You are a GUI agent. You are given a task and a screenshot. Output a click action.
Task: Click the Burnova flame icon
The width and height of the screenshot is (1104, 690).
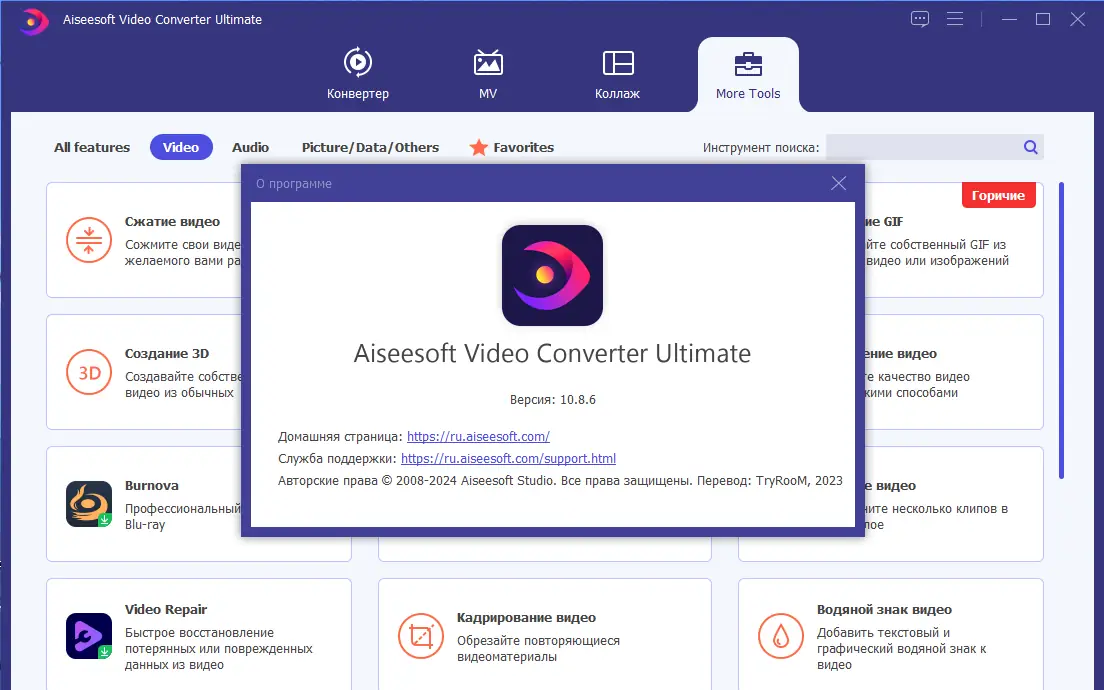point(89,503)
